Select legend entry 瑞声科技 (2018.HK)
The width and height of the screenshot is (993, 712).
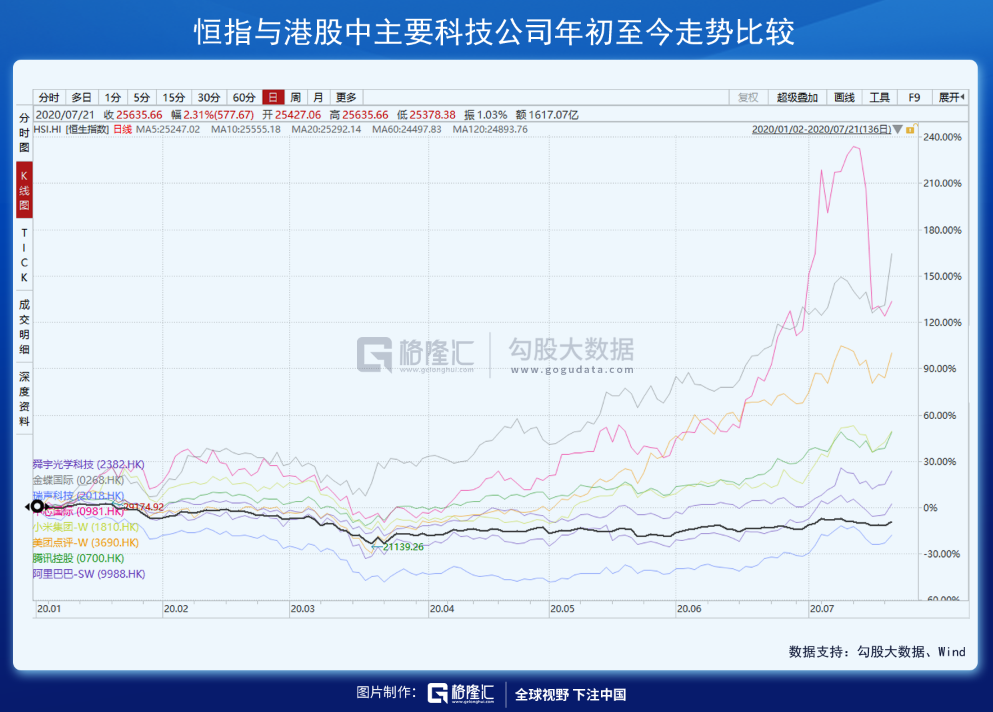(x=79, y=495)
